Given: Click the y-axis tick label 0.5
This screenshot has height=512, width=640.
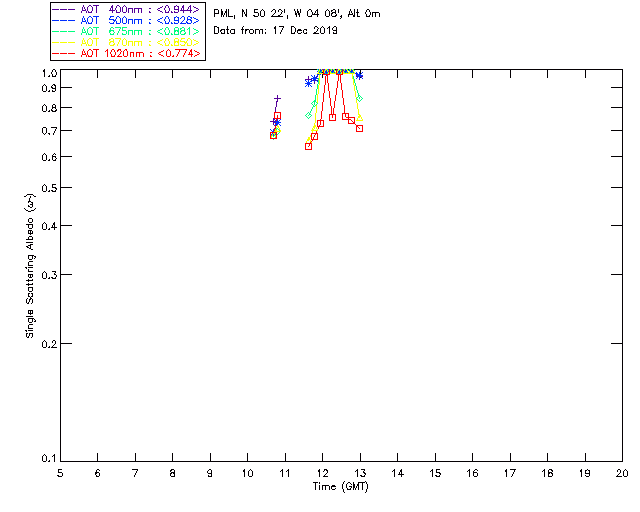Looking at the screenshot, I should pos(49,188).
